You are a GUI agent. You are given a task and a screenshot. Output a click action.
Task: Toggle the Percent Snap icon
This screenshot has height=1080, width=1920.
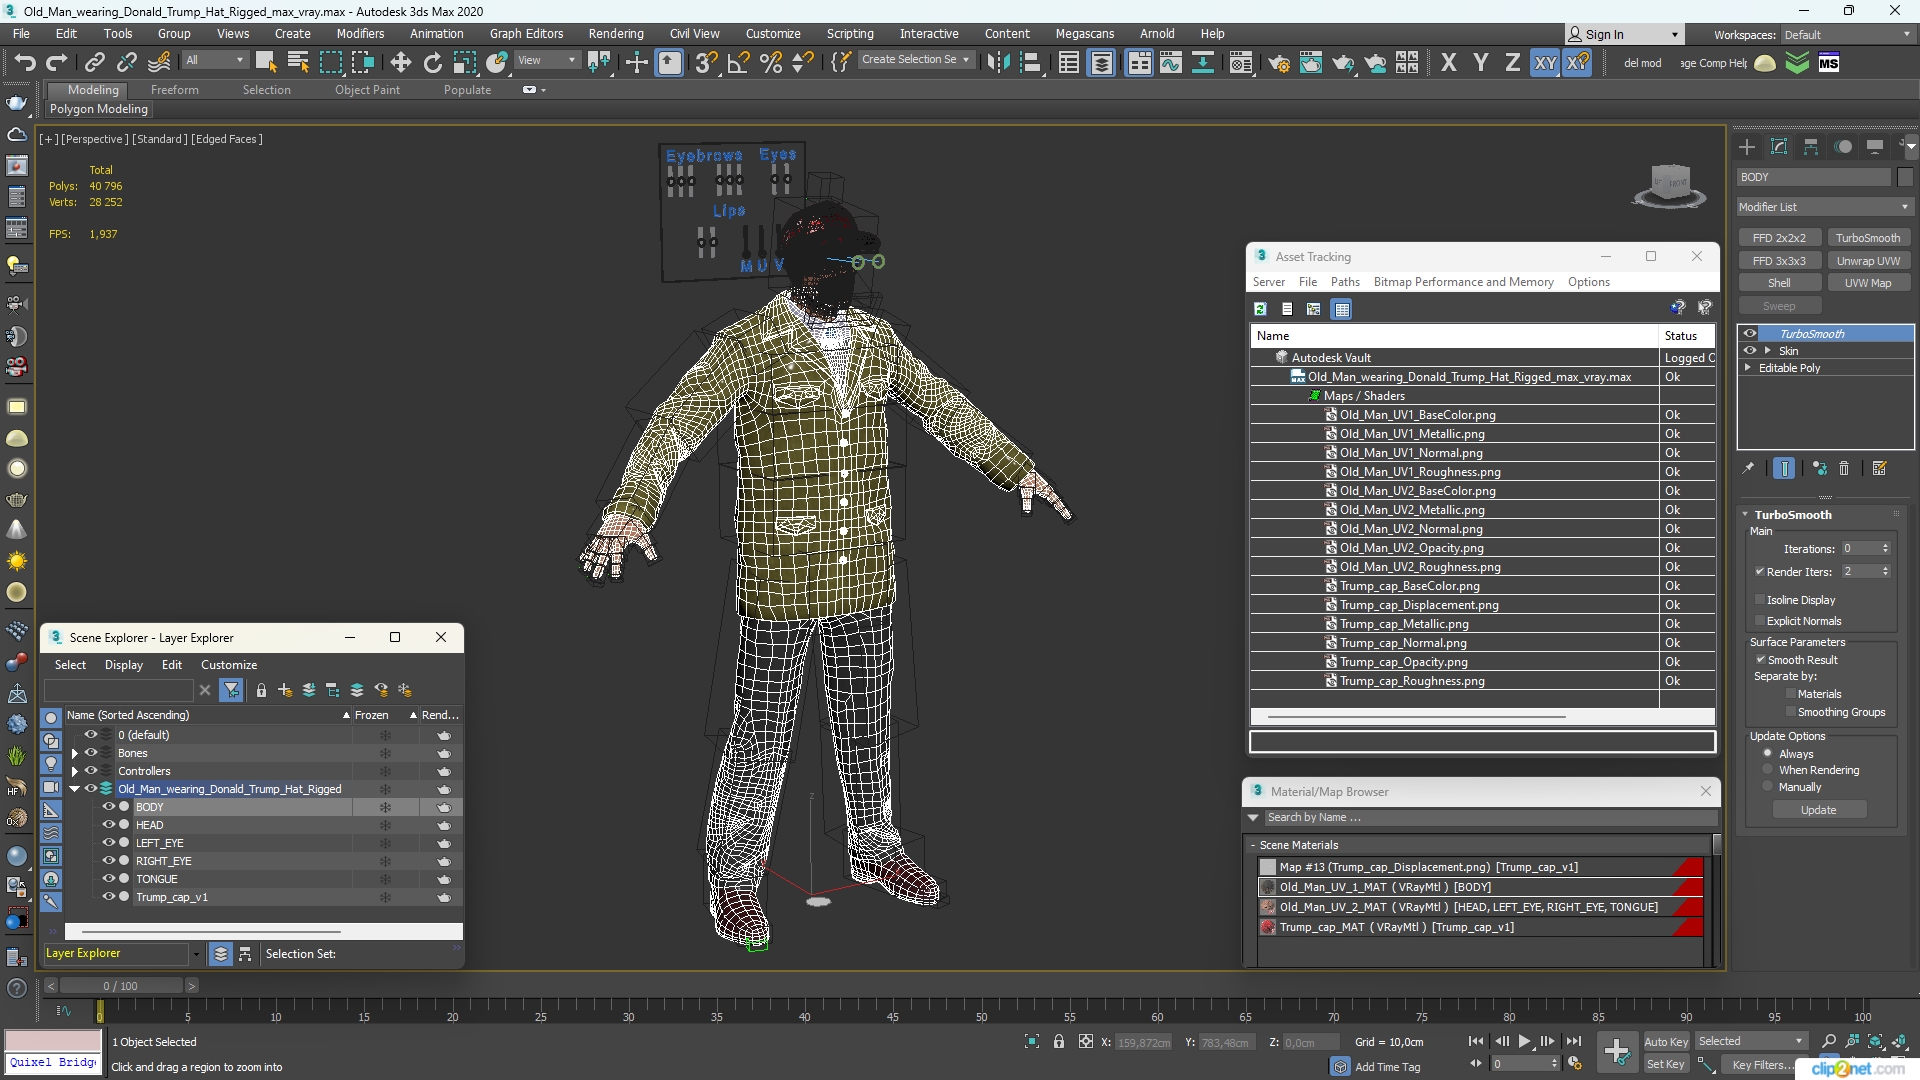click(x=771, y=62)
